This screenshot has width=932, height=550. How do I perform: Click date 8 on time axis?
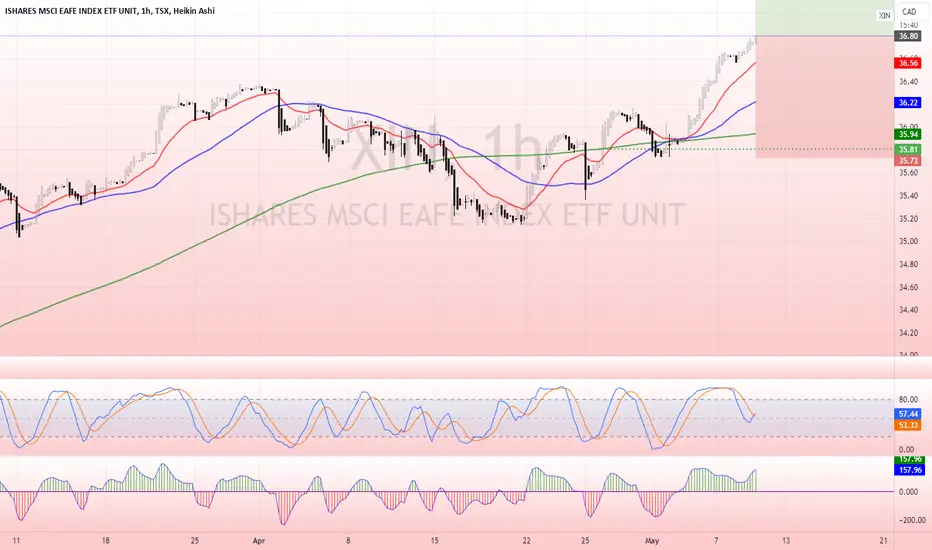coord(348,540)
